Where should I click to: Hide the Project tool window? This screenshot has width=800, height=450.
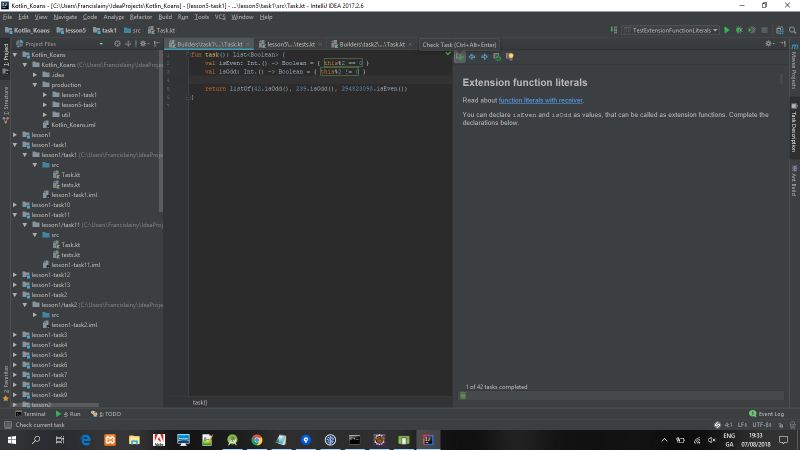coord(156,44)
